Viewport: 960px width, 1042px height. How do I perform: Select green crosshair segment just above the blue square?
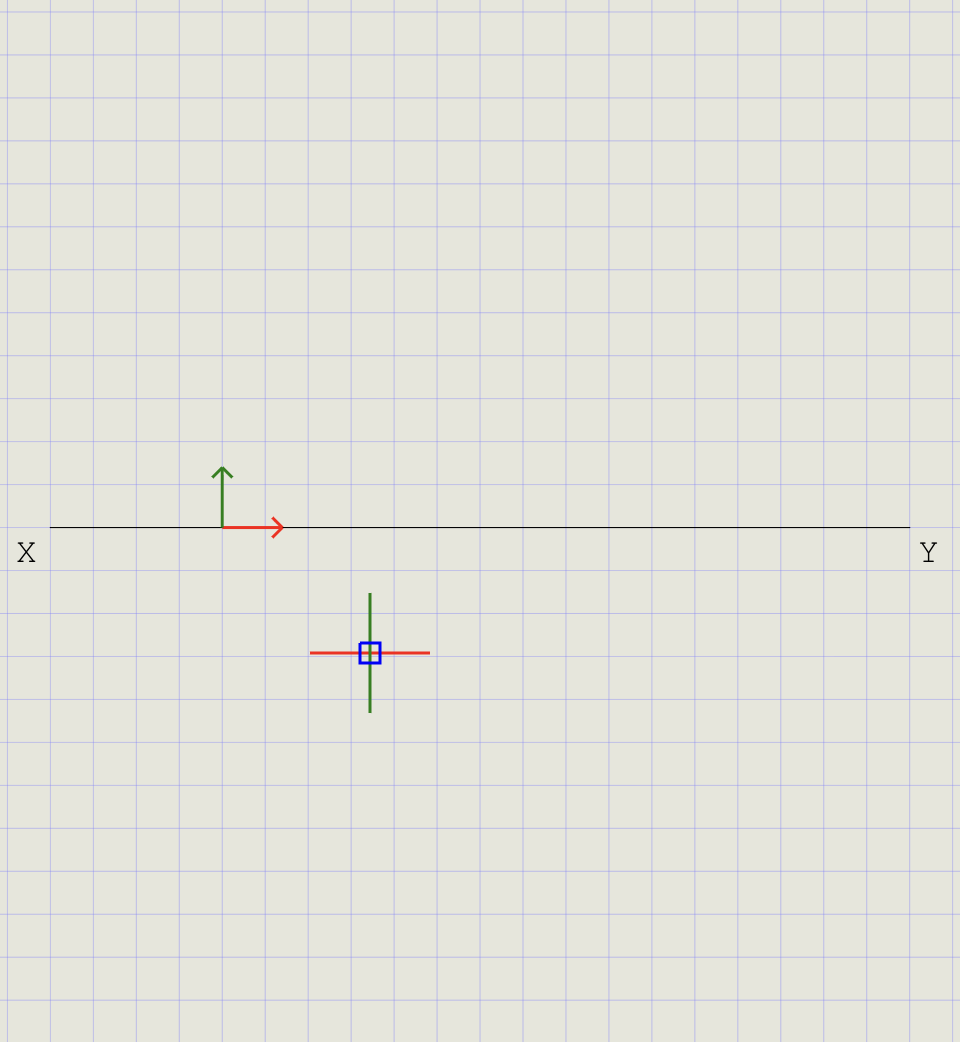(370, 620)
